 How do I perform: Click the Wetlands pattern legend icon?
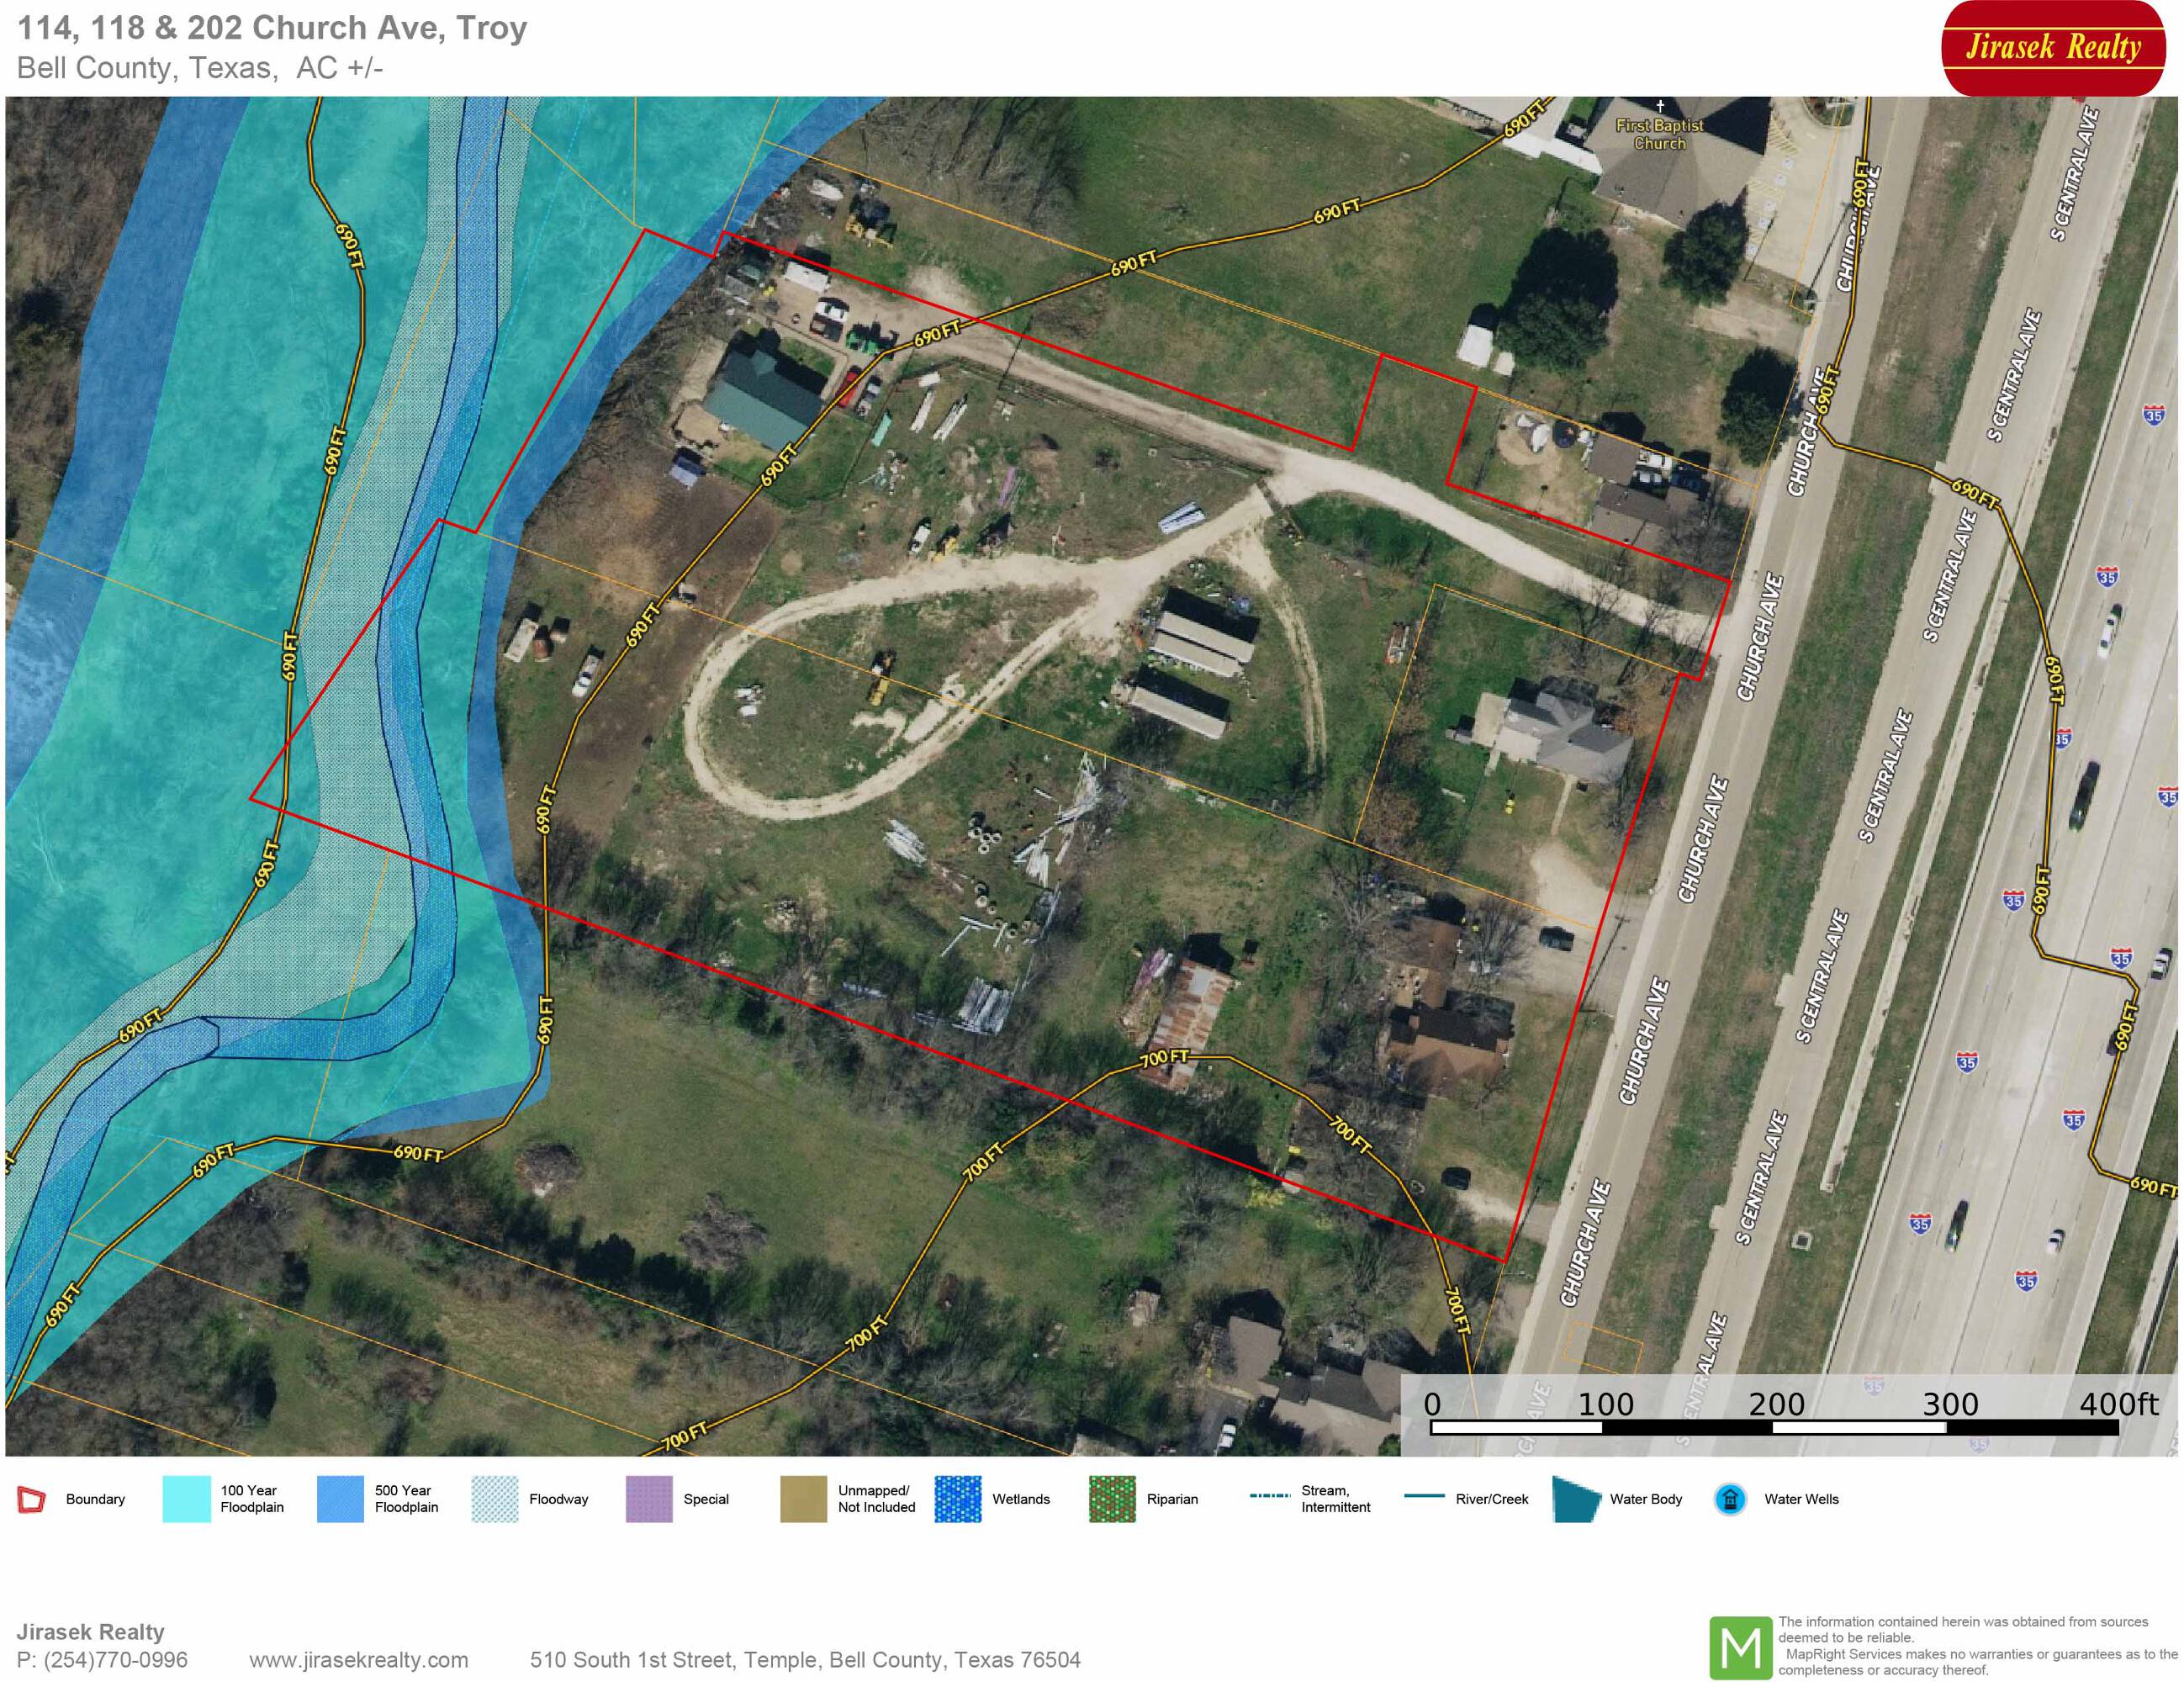click(x=957, y=1499)
